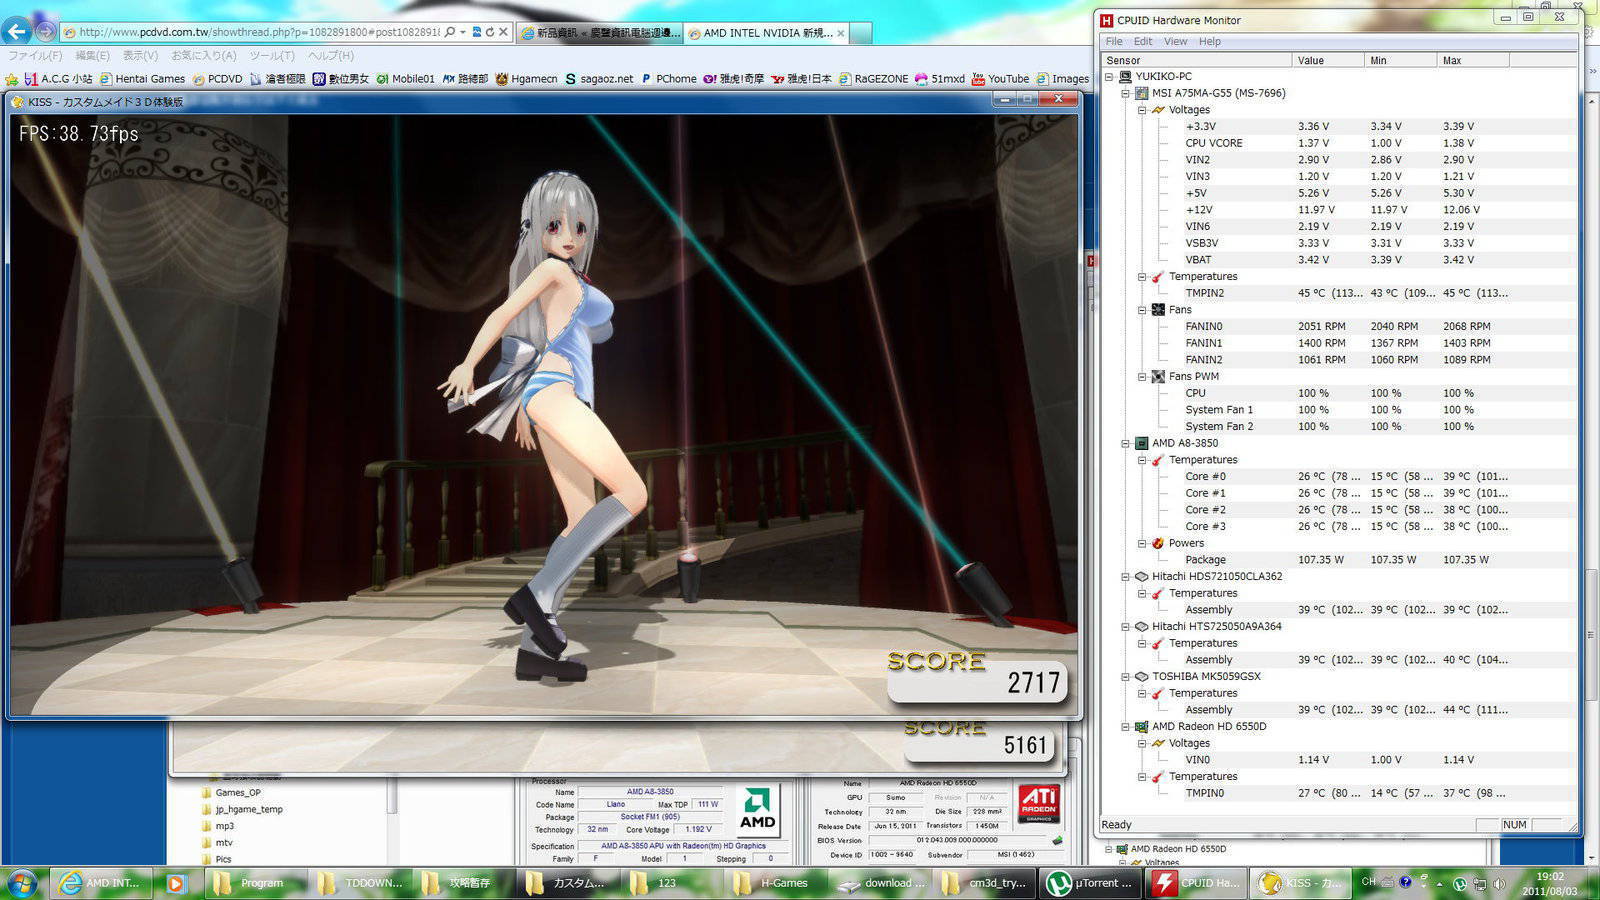Click the Sensor column header
This screenshot has height=900, width=1600.
(1196, 60)
